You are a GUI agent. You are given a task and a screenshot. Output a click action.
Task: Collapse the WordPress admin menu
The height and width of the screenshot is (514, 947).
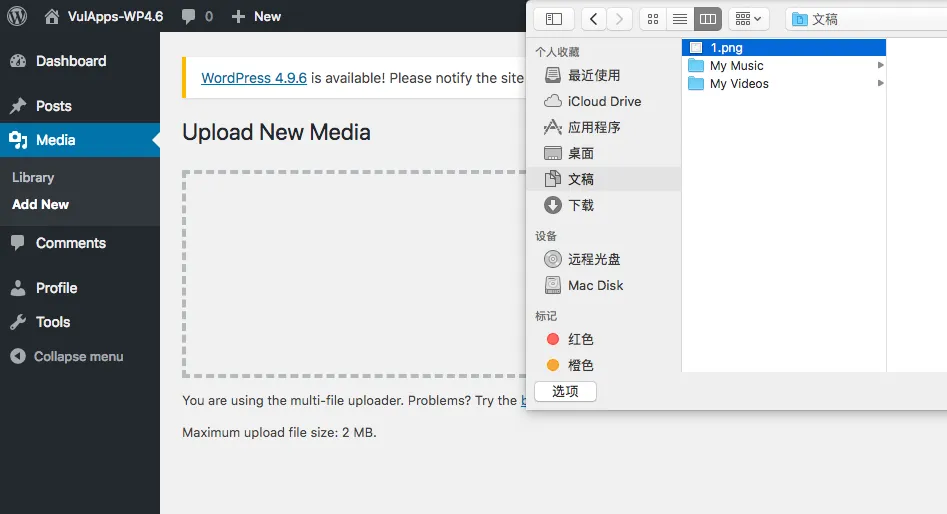[x=78, y=357]
